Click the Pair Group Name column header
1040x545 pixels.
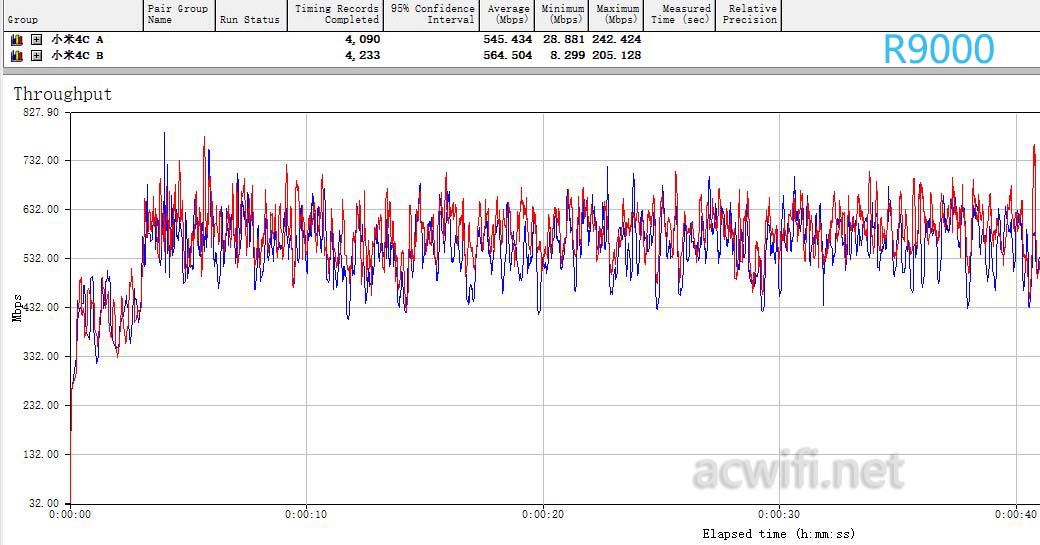pos(178,14)
